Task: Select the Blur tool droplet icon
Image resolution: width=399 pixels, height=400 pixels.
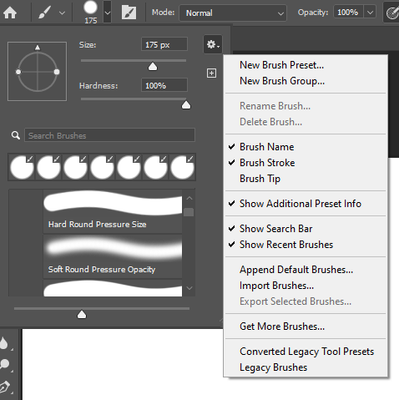Action: (4, 343)
